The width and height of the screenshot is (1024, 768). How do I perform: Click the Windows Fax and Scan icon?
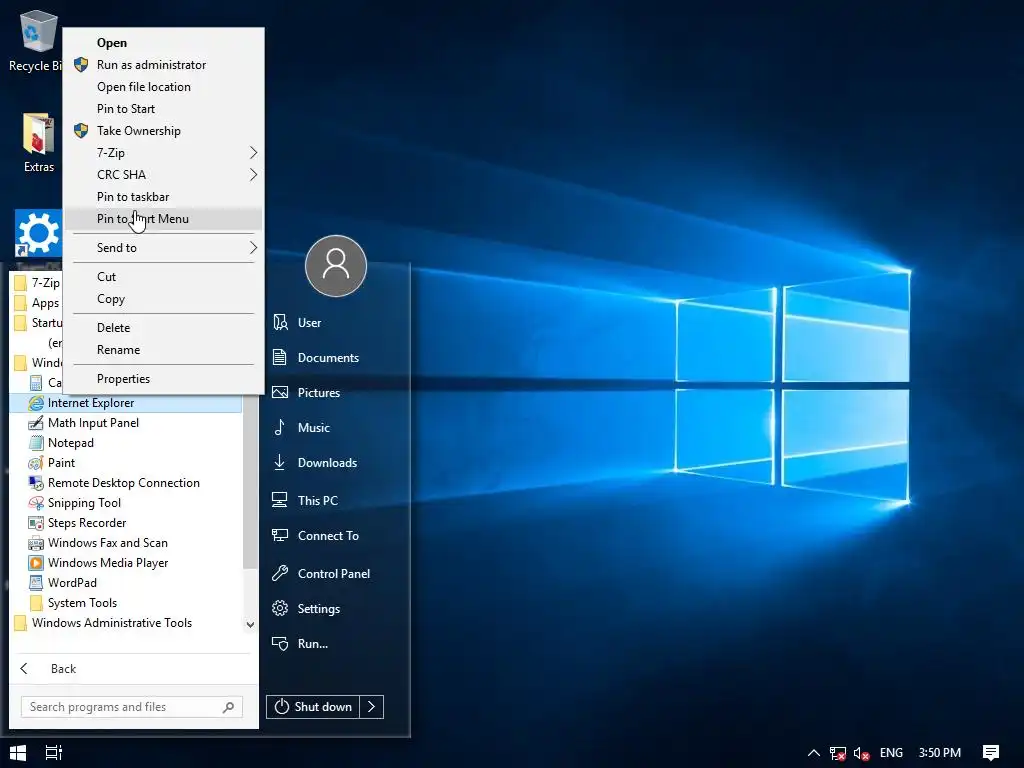pyautogui.click(x=36, y=543)
